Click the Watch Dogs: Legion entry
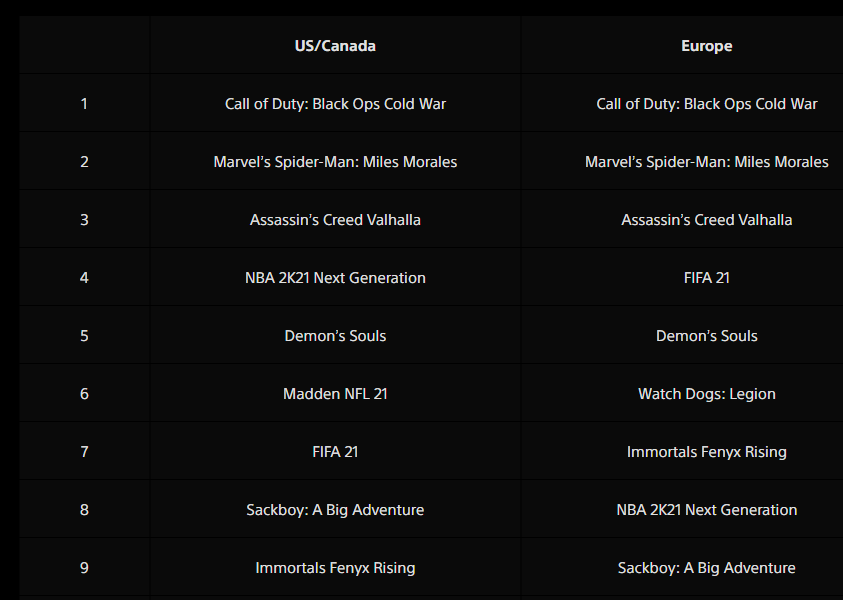The width and height of the screenshot is (843, 600). click(706, 394)
